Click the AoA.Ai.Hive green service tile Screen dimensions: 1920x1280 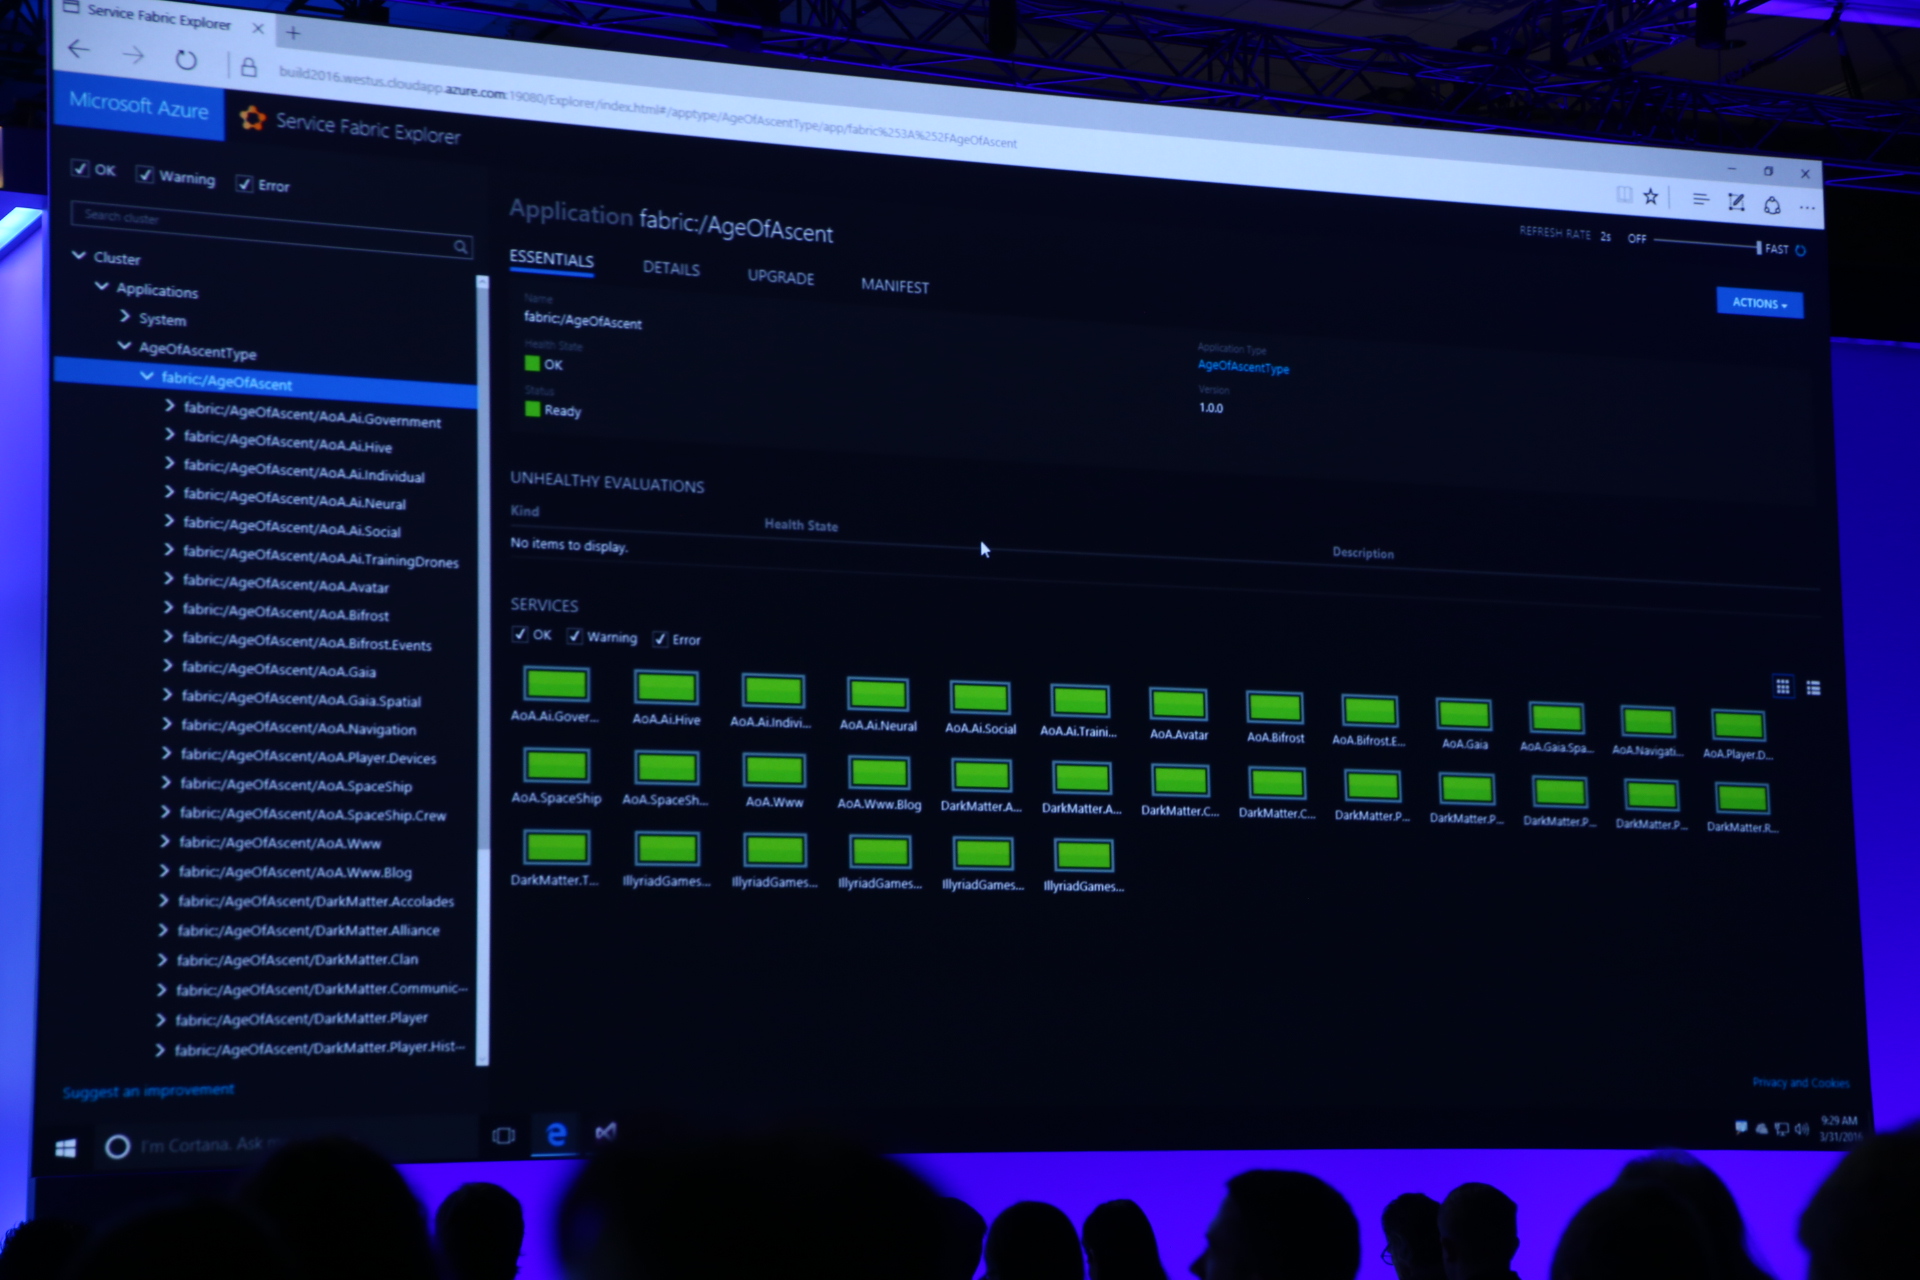coord(666,689)
